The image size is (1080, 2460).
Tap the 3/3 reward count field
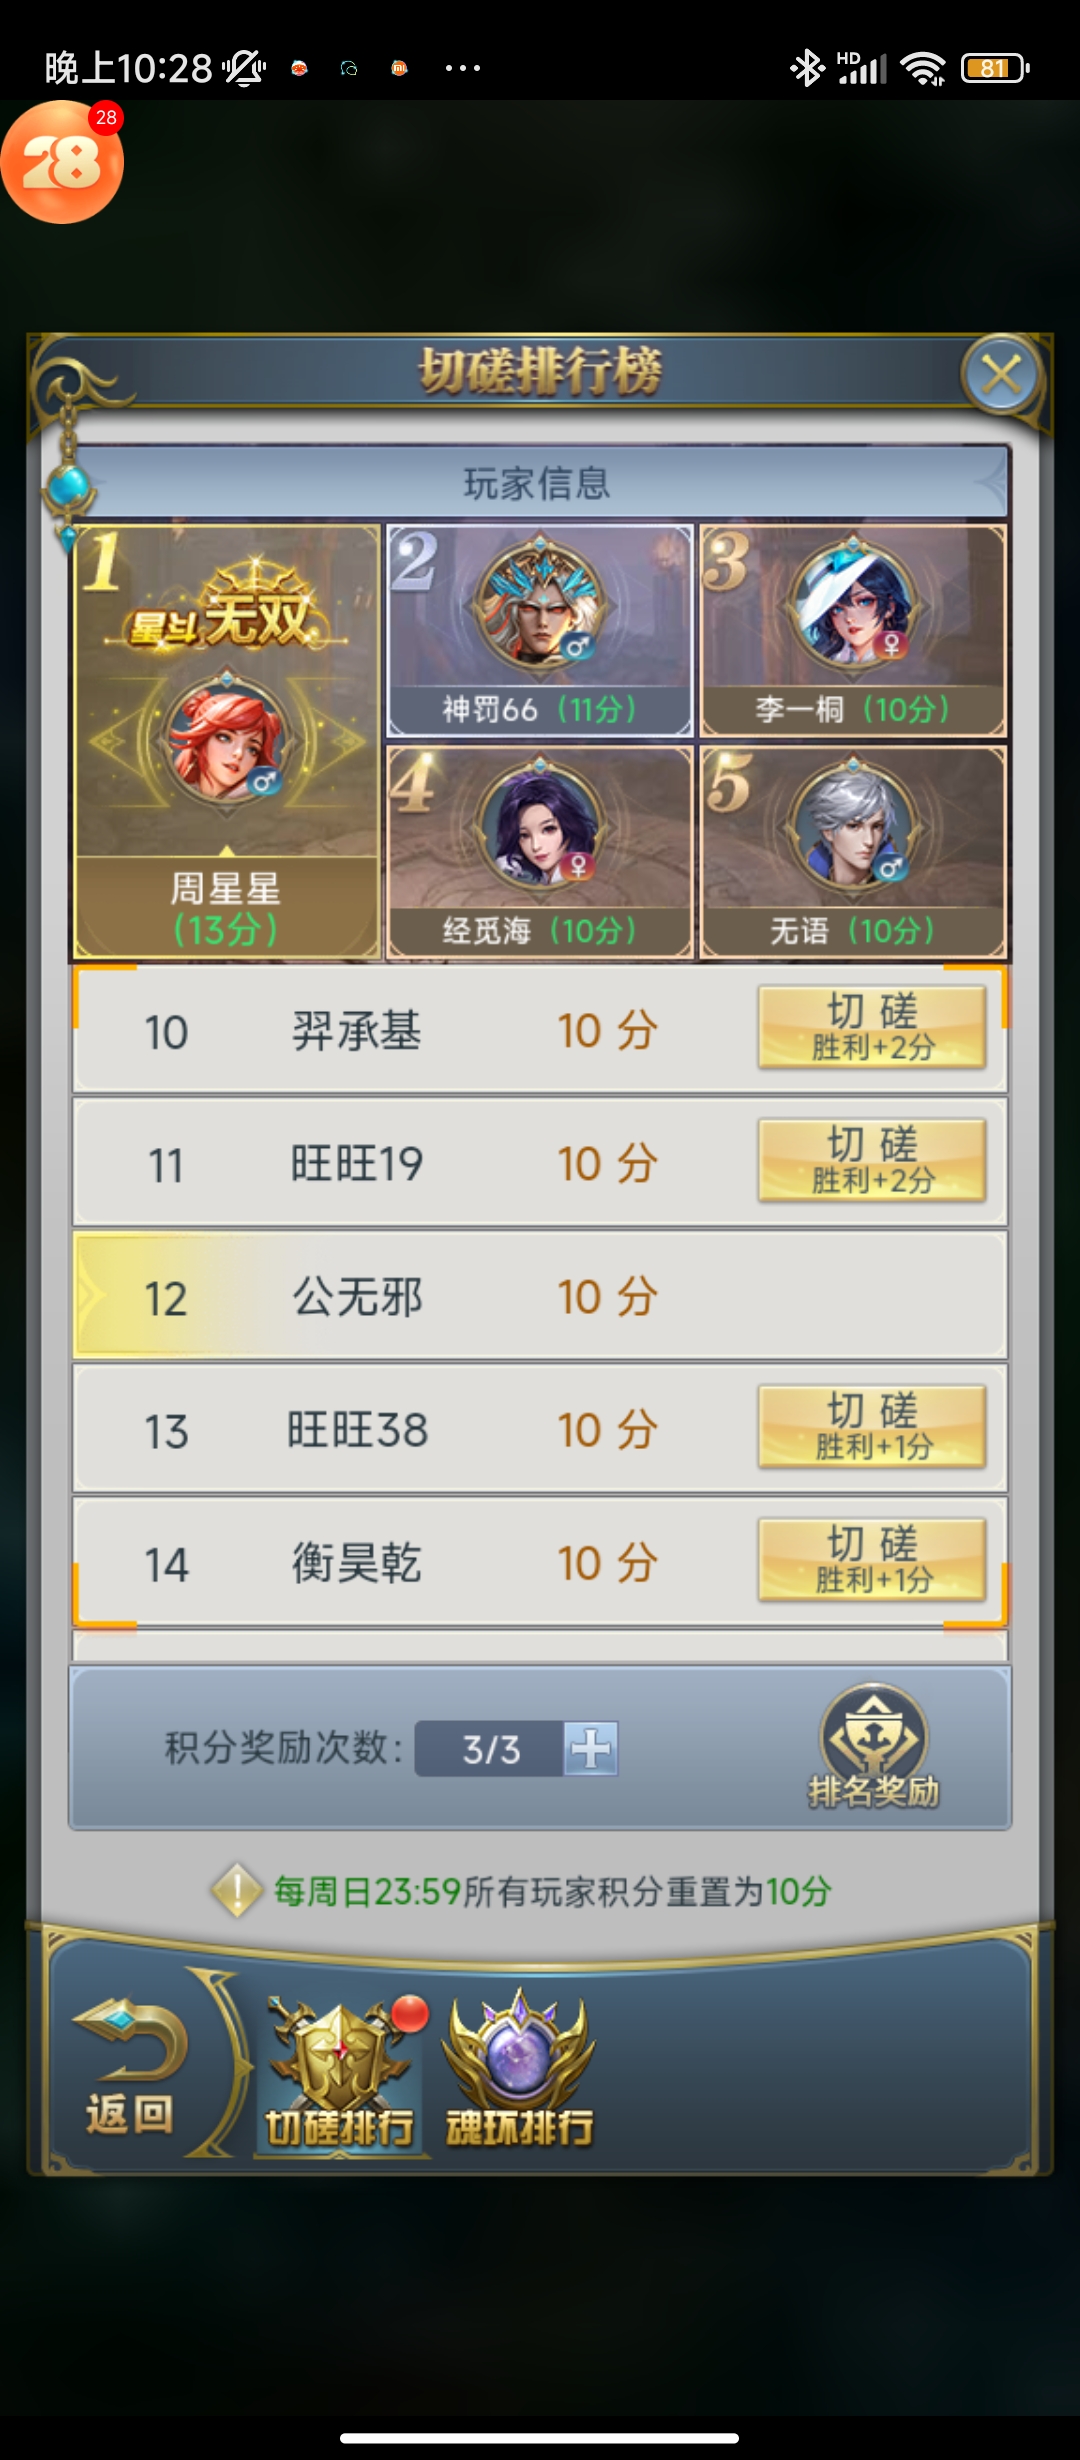(490, 1749)
